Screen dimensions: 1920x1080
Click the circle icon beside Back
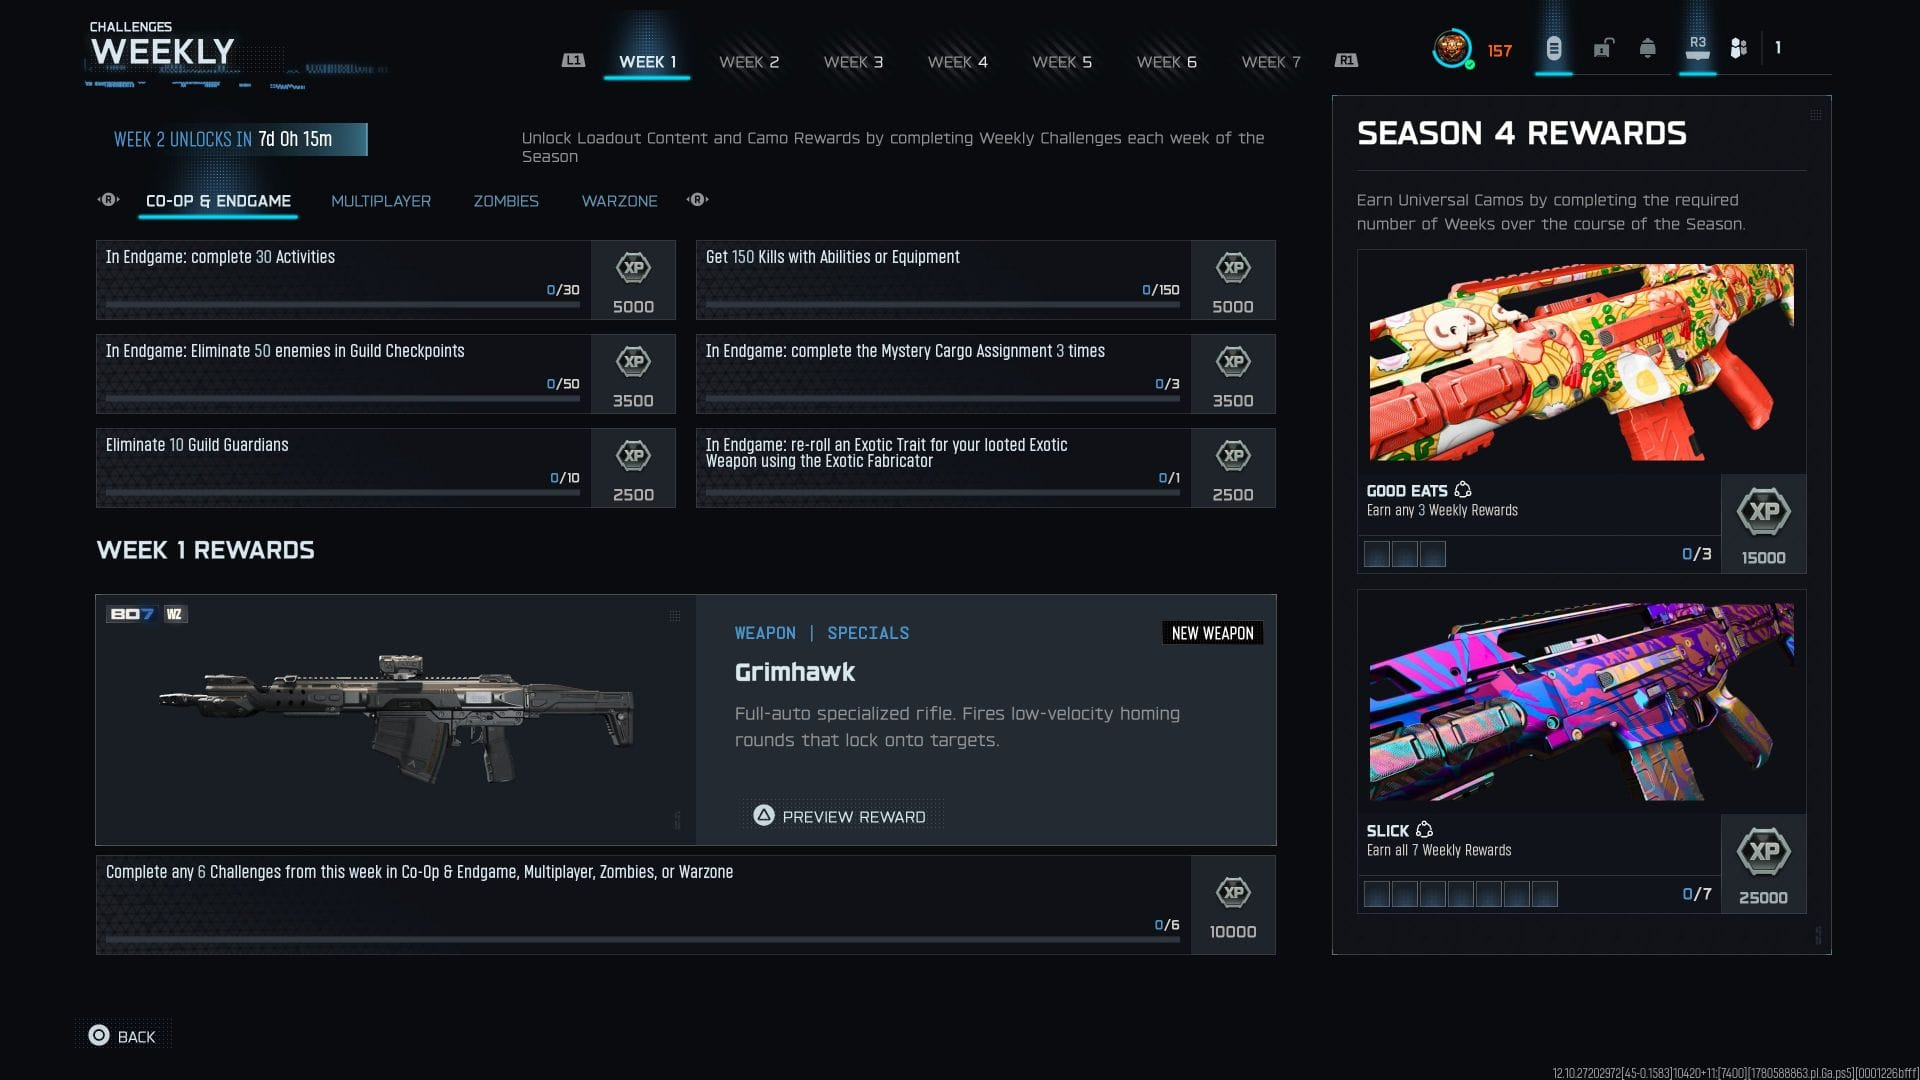pyautogui.click(x=99, y=1035)
